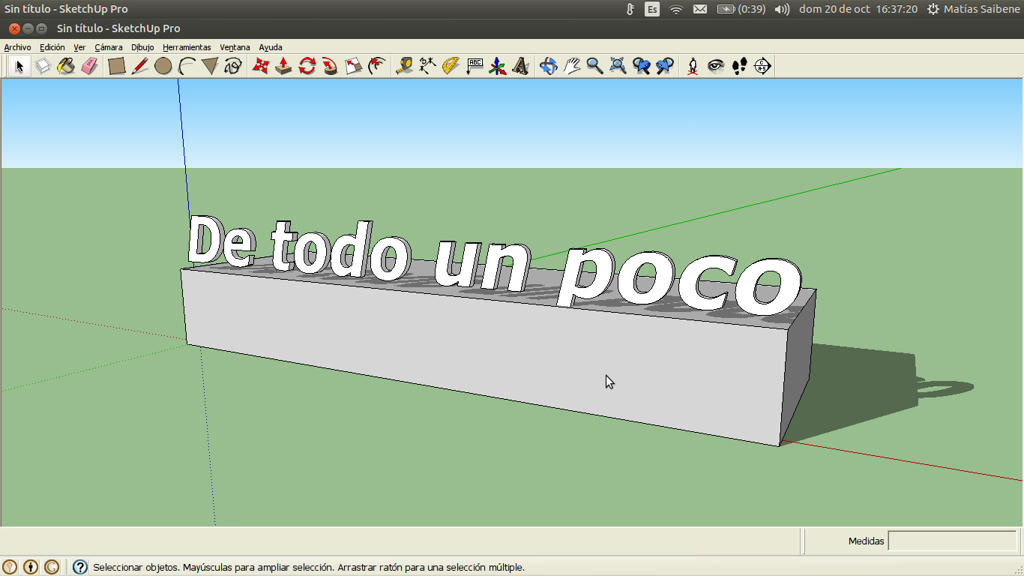Select the arrow Select tool
The image size is (1024, 576).
coord(19,66)
